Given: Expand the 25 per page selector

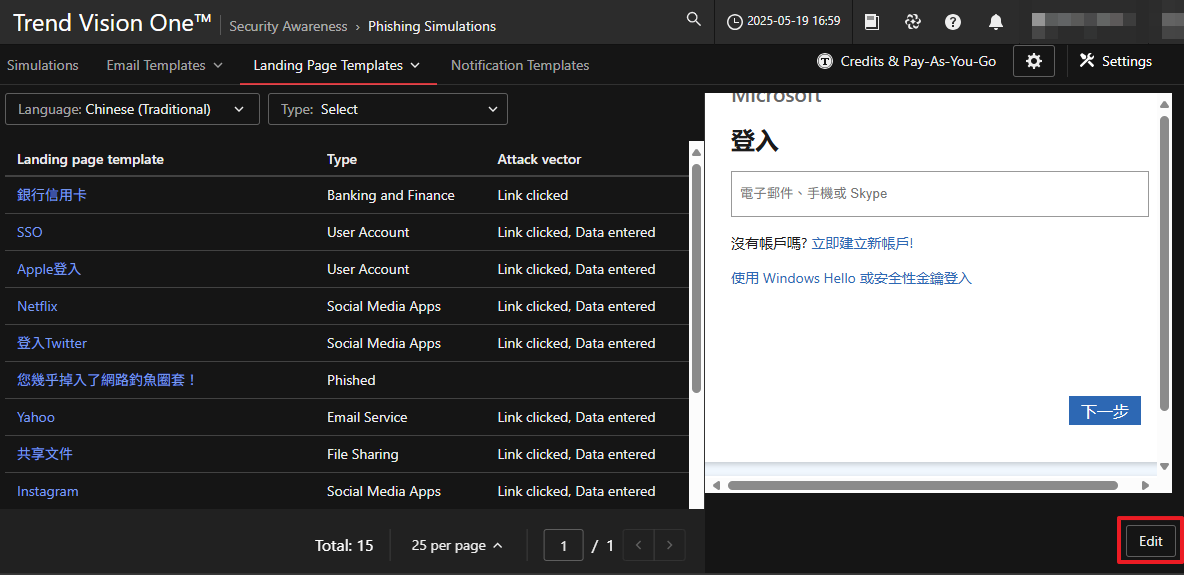Looking at the screenshot, I should pyautogui.click(x=457, y=545).
